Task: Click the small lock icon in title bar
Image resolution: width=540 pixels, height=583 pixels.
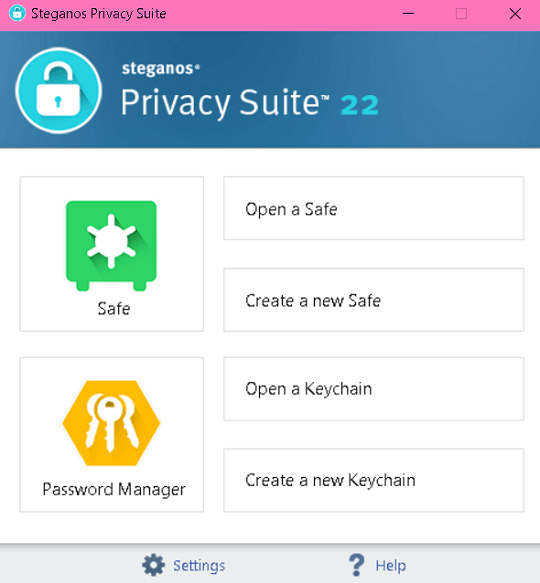Action: (17, 13)
